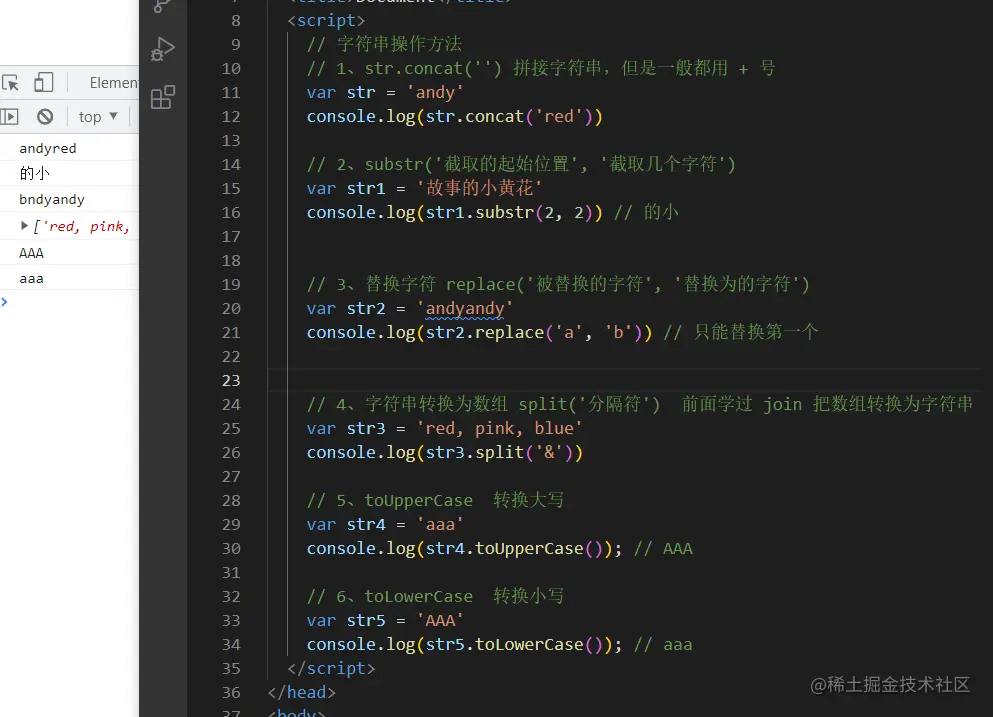
Task: Click line number 23 in the gutter
Action: click(231, 381)
